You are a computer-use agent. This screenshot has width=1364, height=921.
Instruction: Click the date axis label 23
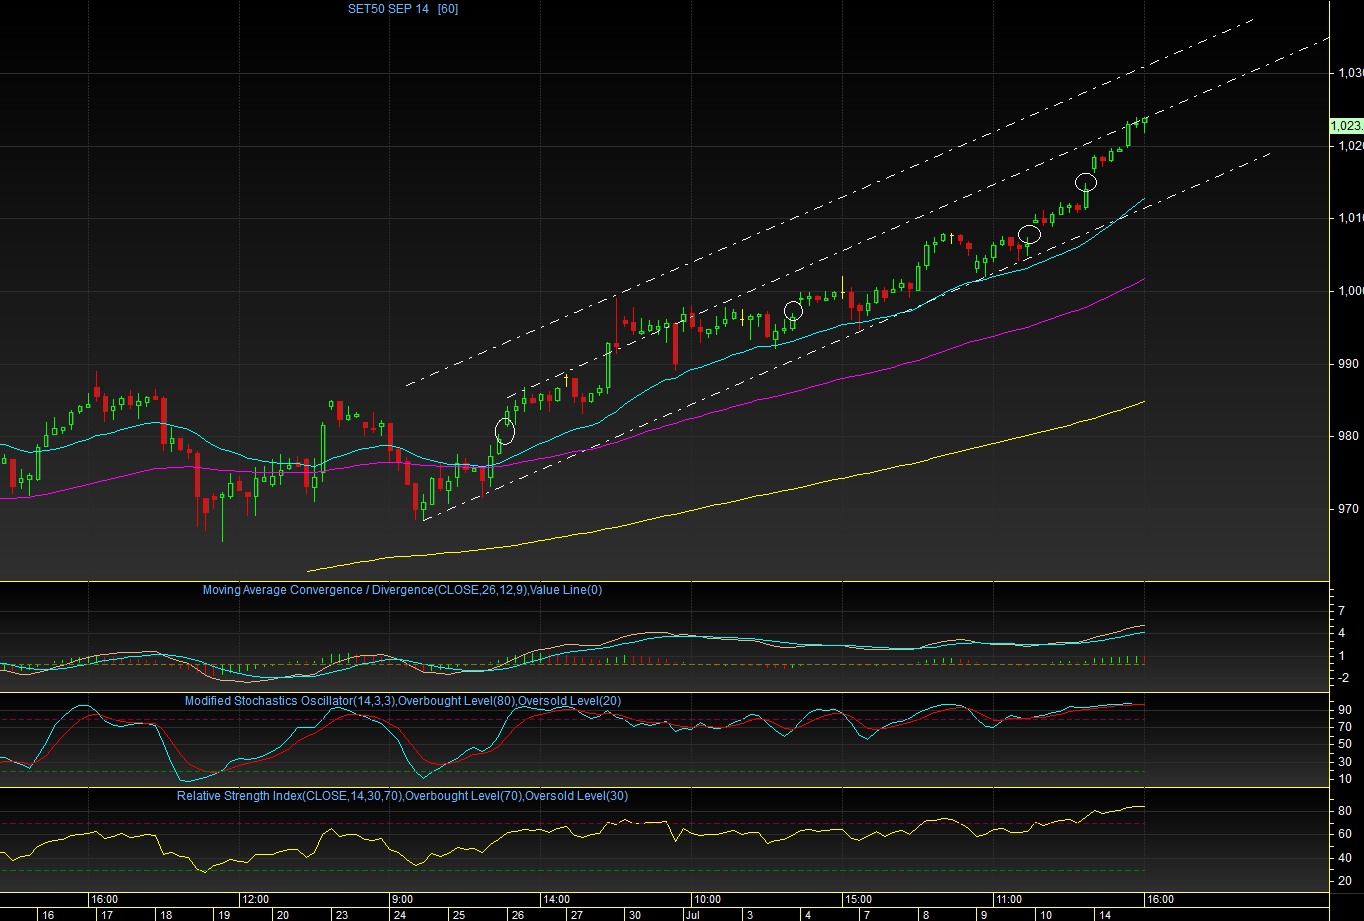point(342,915)
